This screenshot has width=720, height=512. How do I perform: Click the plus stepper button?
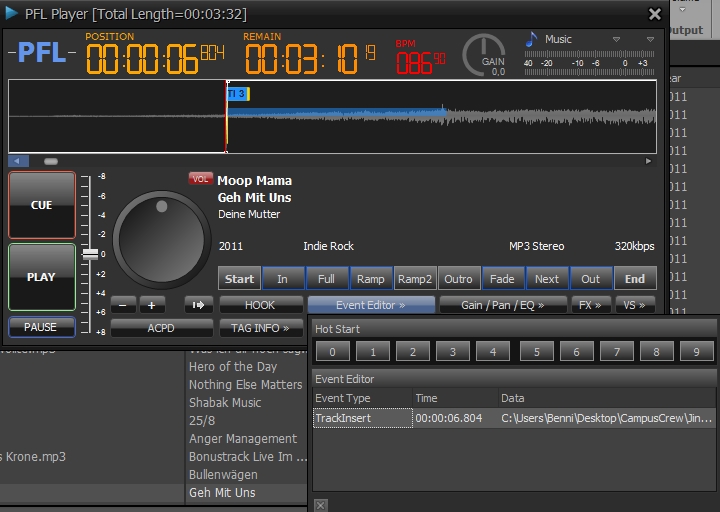[152, 305]
